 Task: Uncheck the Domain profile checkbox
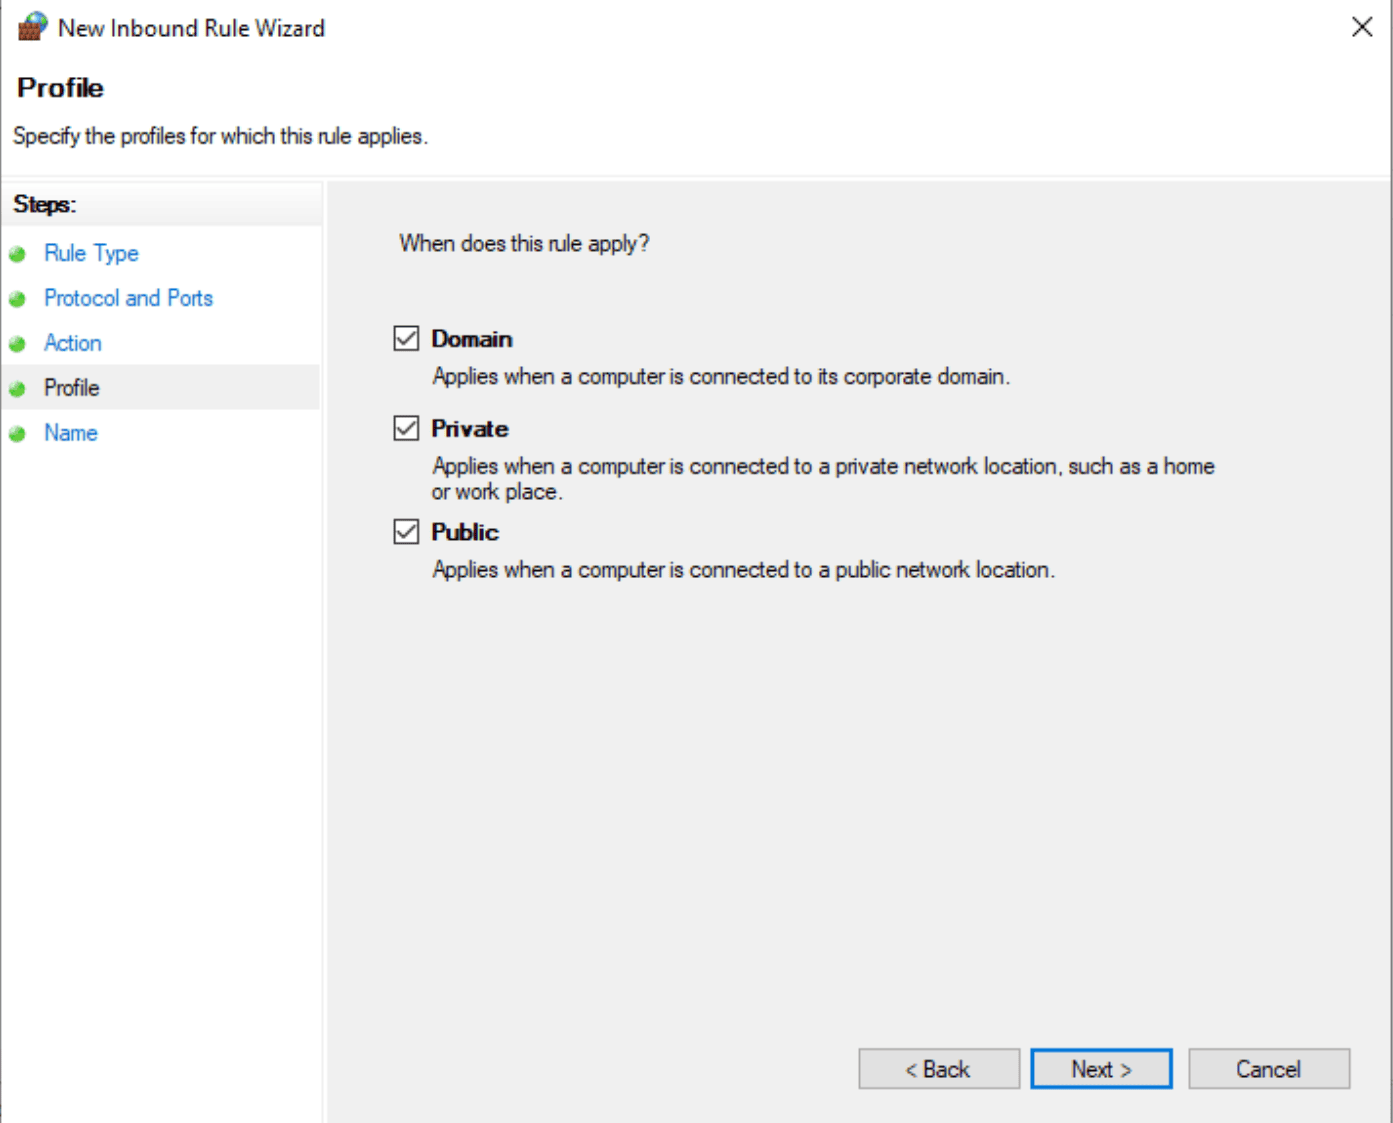(x=406, y=339)
